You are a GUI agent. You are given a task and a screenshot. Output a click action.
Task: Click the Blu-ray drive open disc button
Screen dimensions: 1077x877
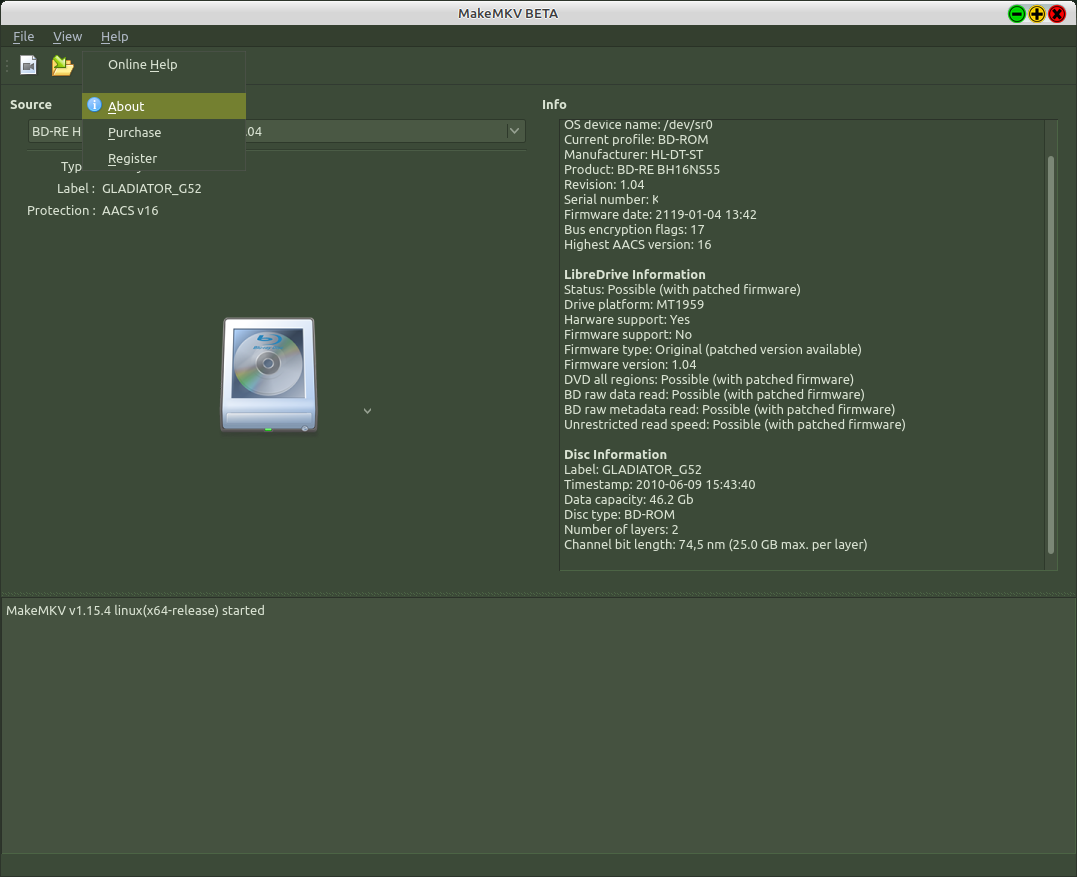(x=269, y=375)
